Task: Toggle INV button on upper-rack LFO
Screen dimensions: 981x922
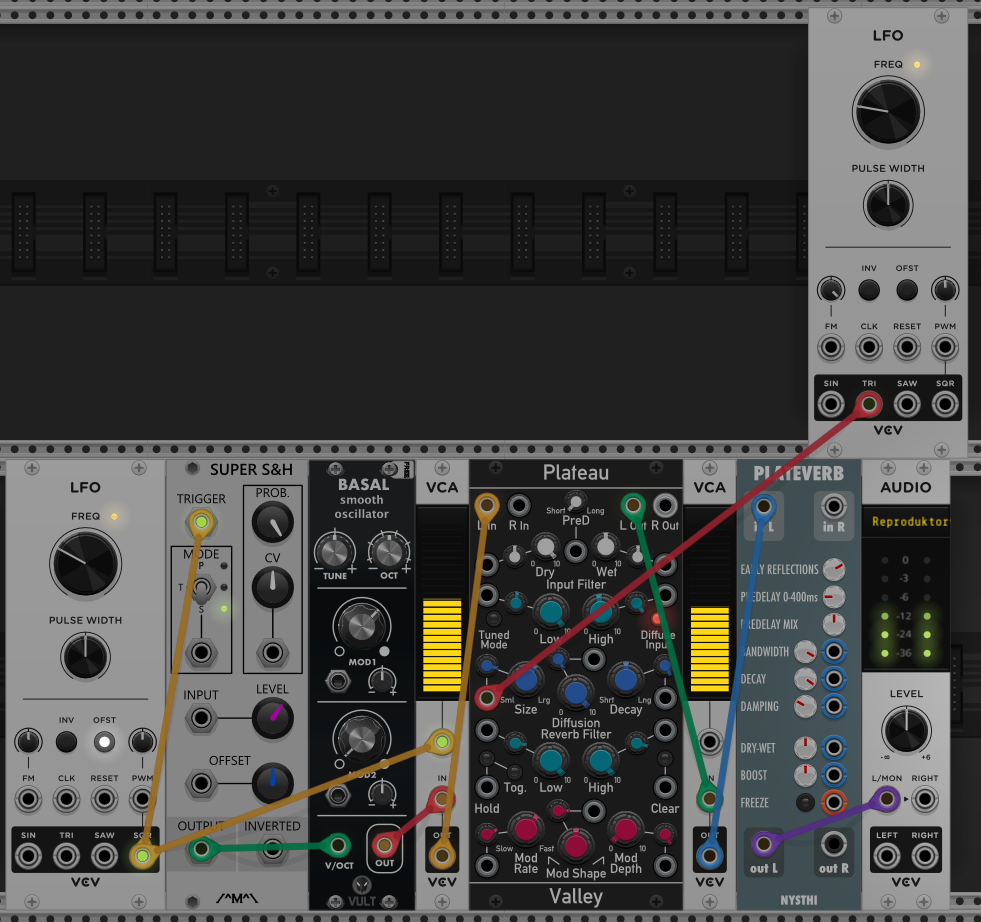Action: click(869, 290)
